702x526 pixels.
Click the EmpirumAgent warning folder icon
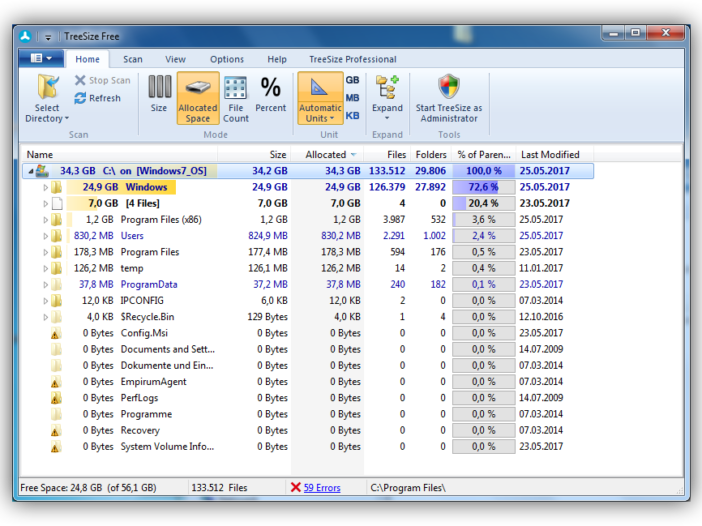pos(56,382)
